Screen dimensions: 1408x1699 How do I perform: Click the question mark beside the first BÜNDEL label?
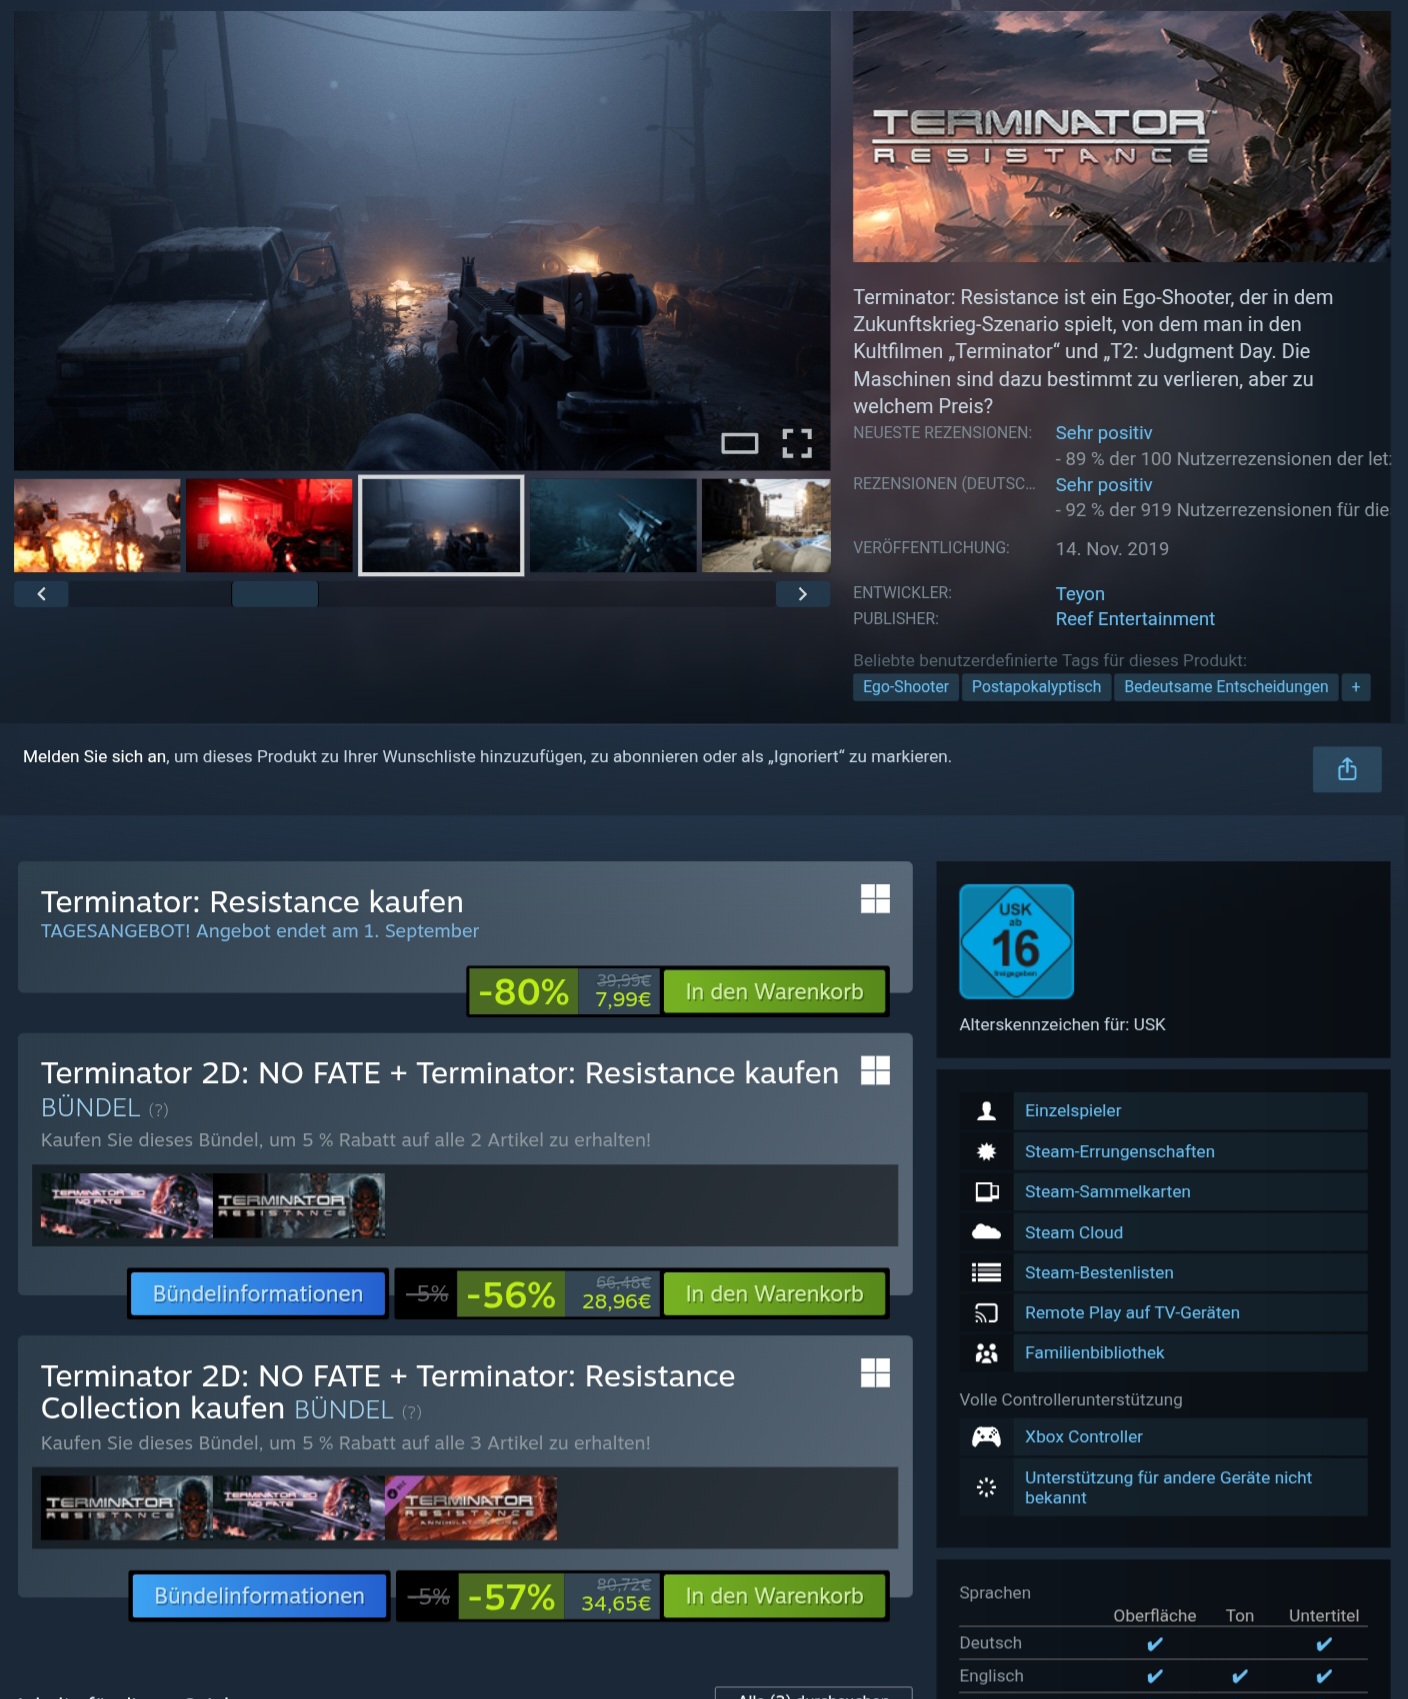(159, 1110)
